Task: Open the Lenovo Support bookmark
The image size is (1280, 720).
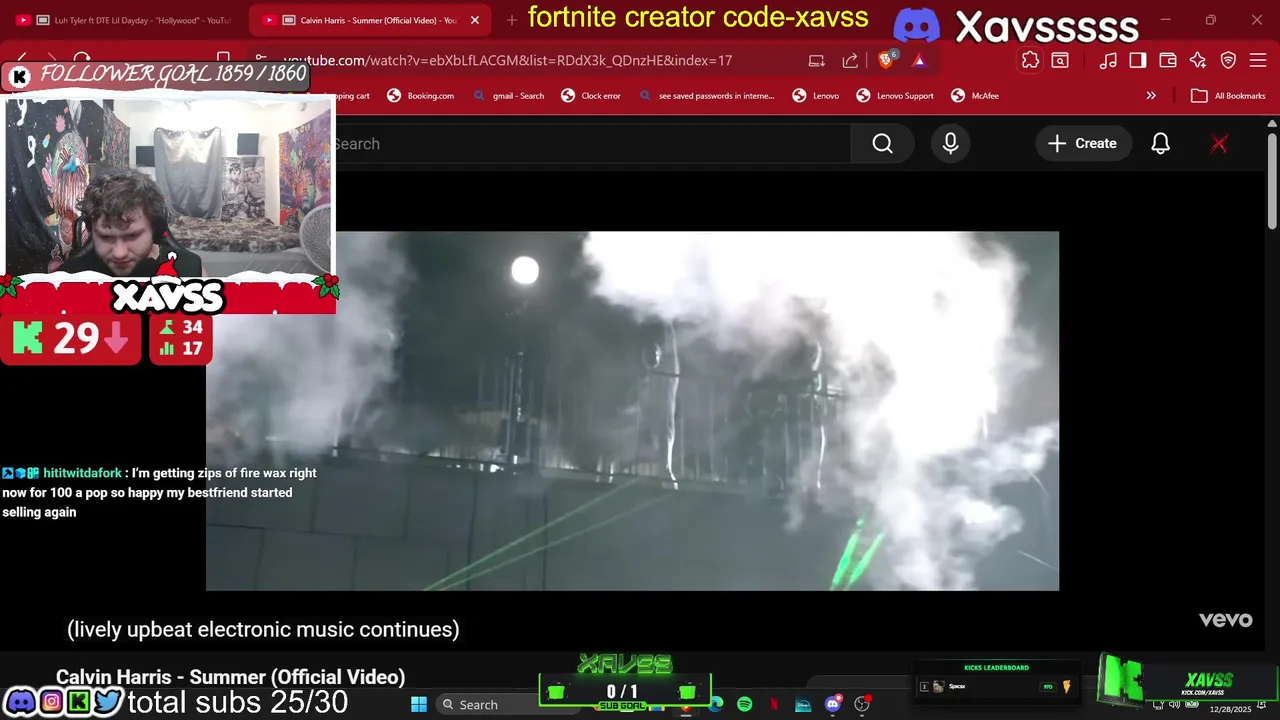Action: pyautogui.click(x=895, y=96)
